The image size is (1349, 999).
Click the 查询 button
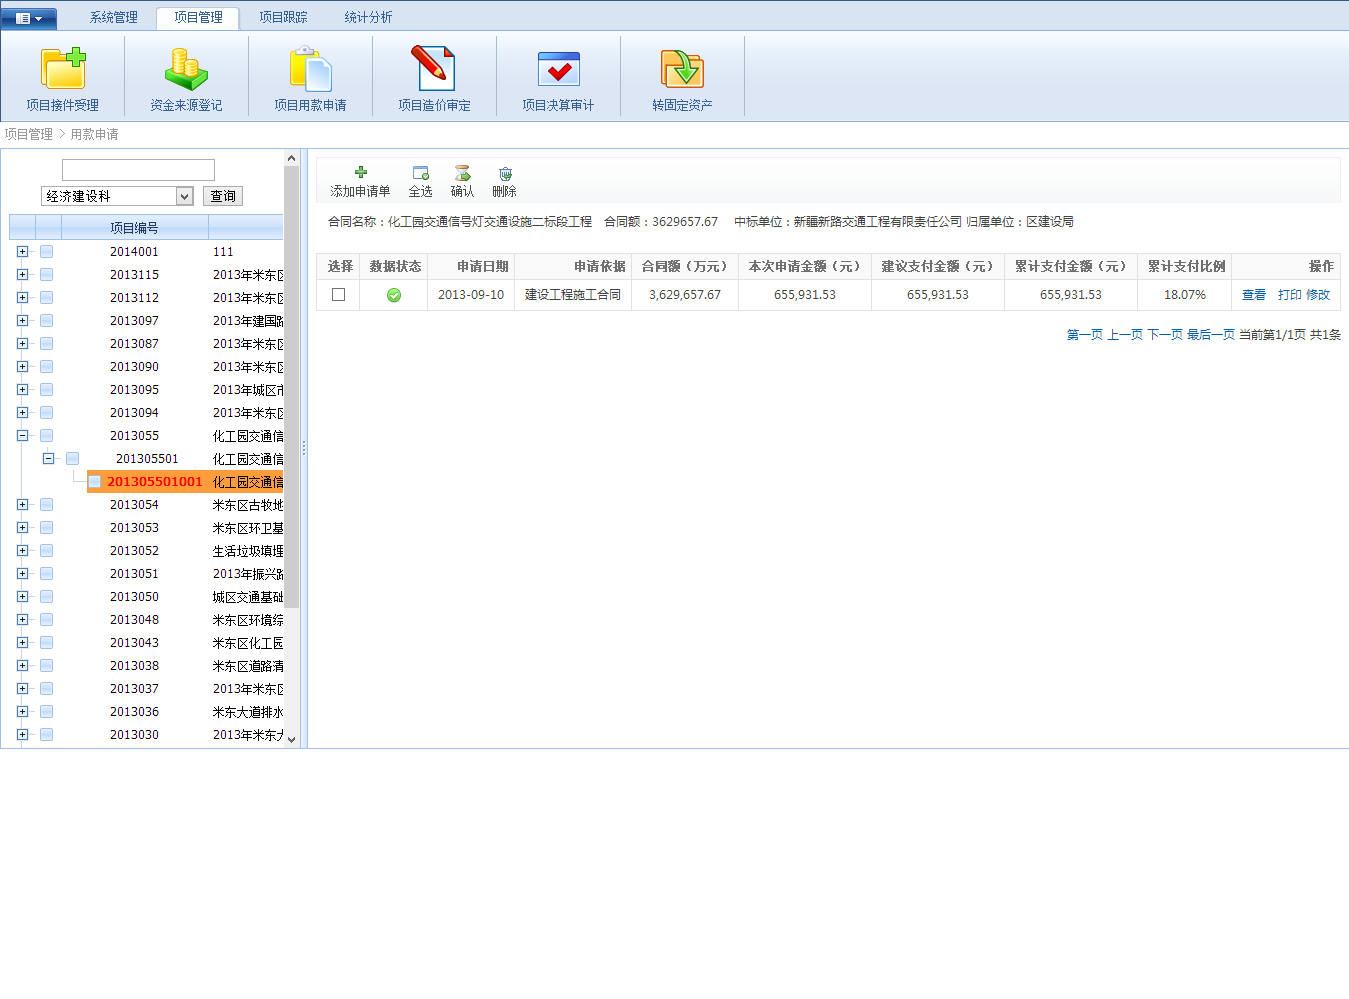223,197
